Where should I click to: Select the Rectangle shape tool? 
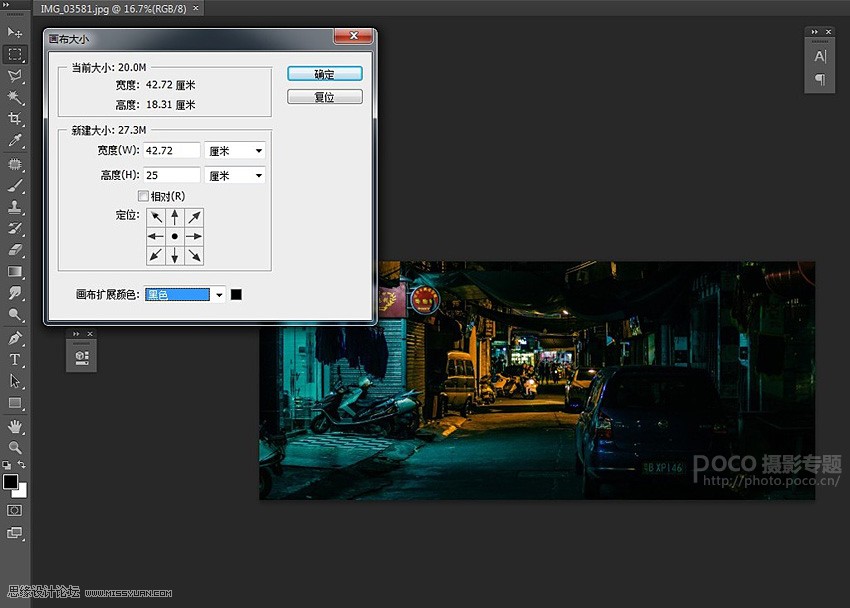click(x=15, y=403)
